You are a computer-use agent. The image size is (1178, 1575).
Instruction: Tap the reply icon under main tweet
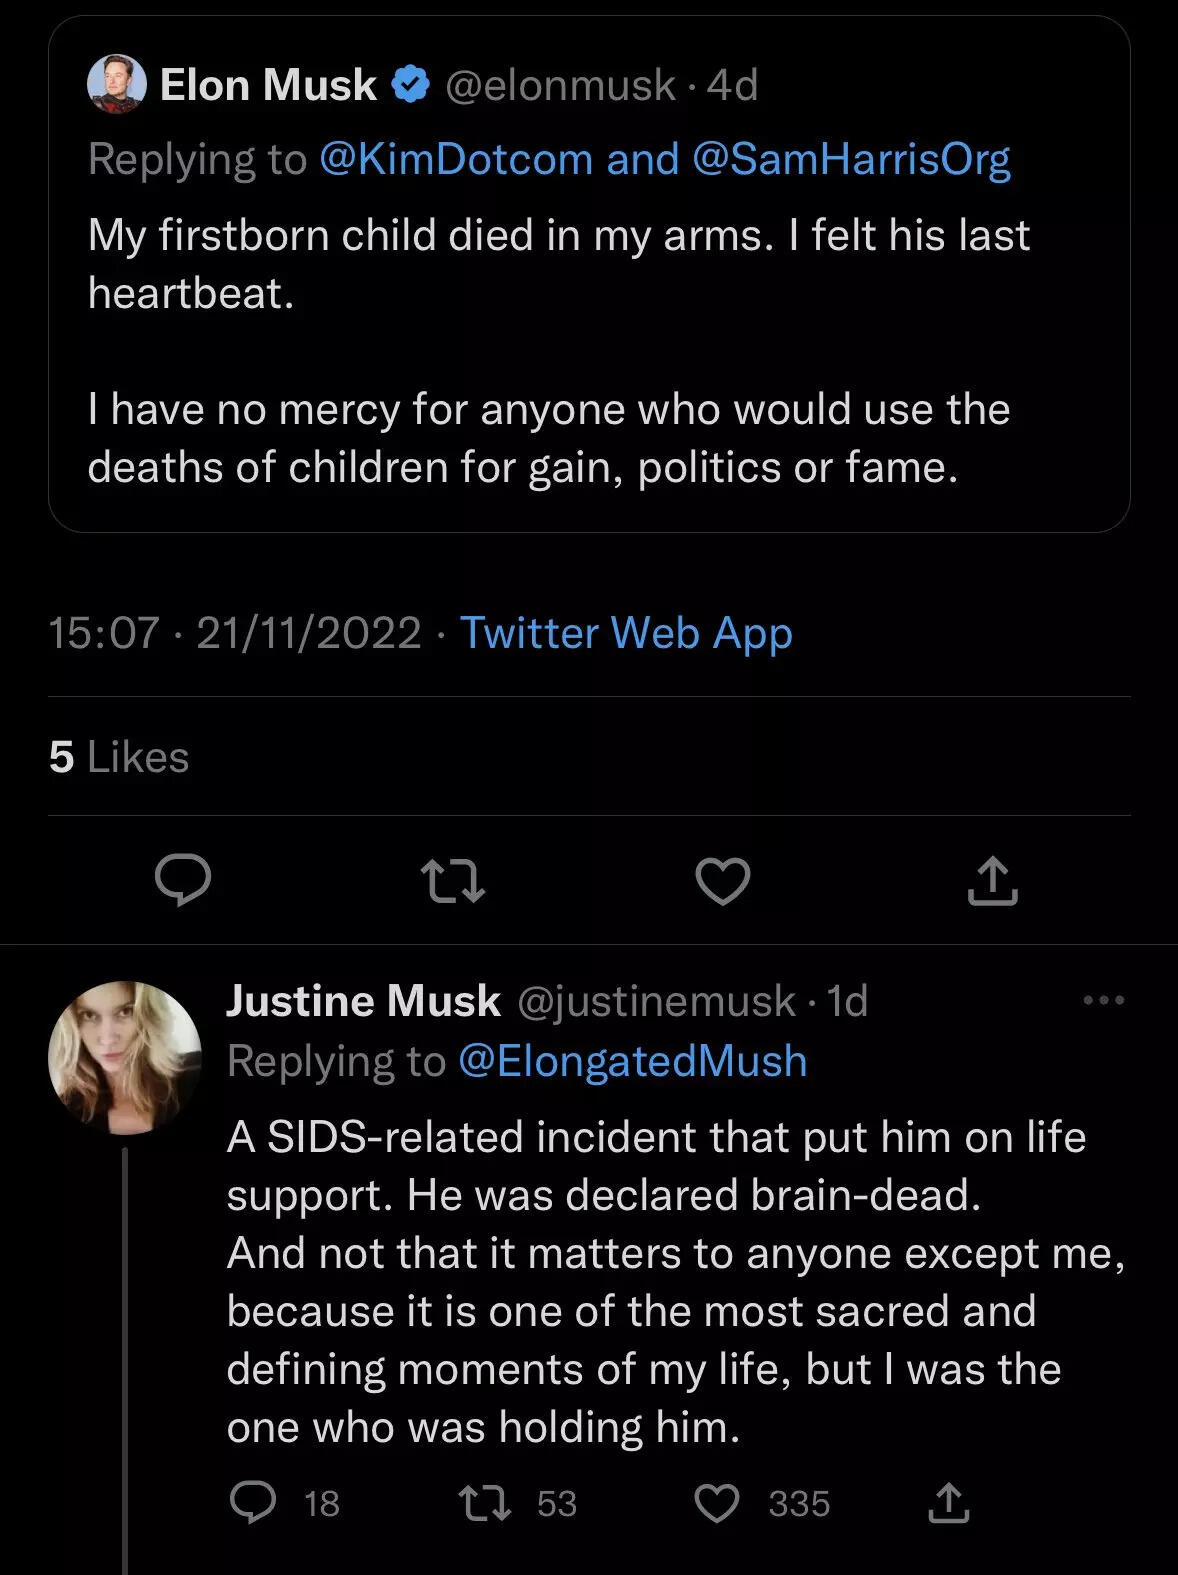(183, 881)
